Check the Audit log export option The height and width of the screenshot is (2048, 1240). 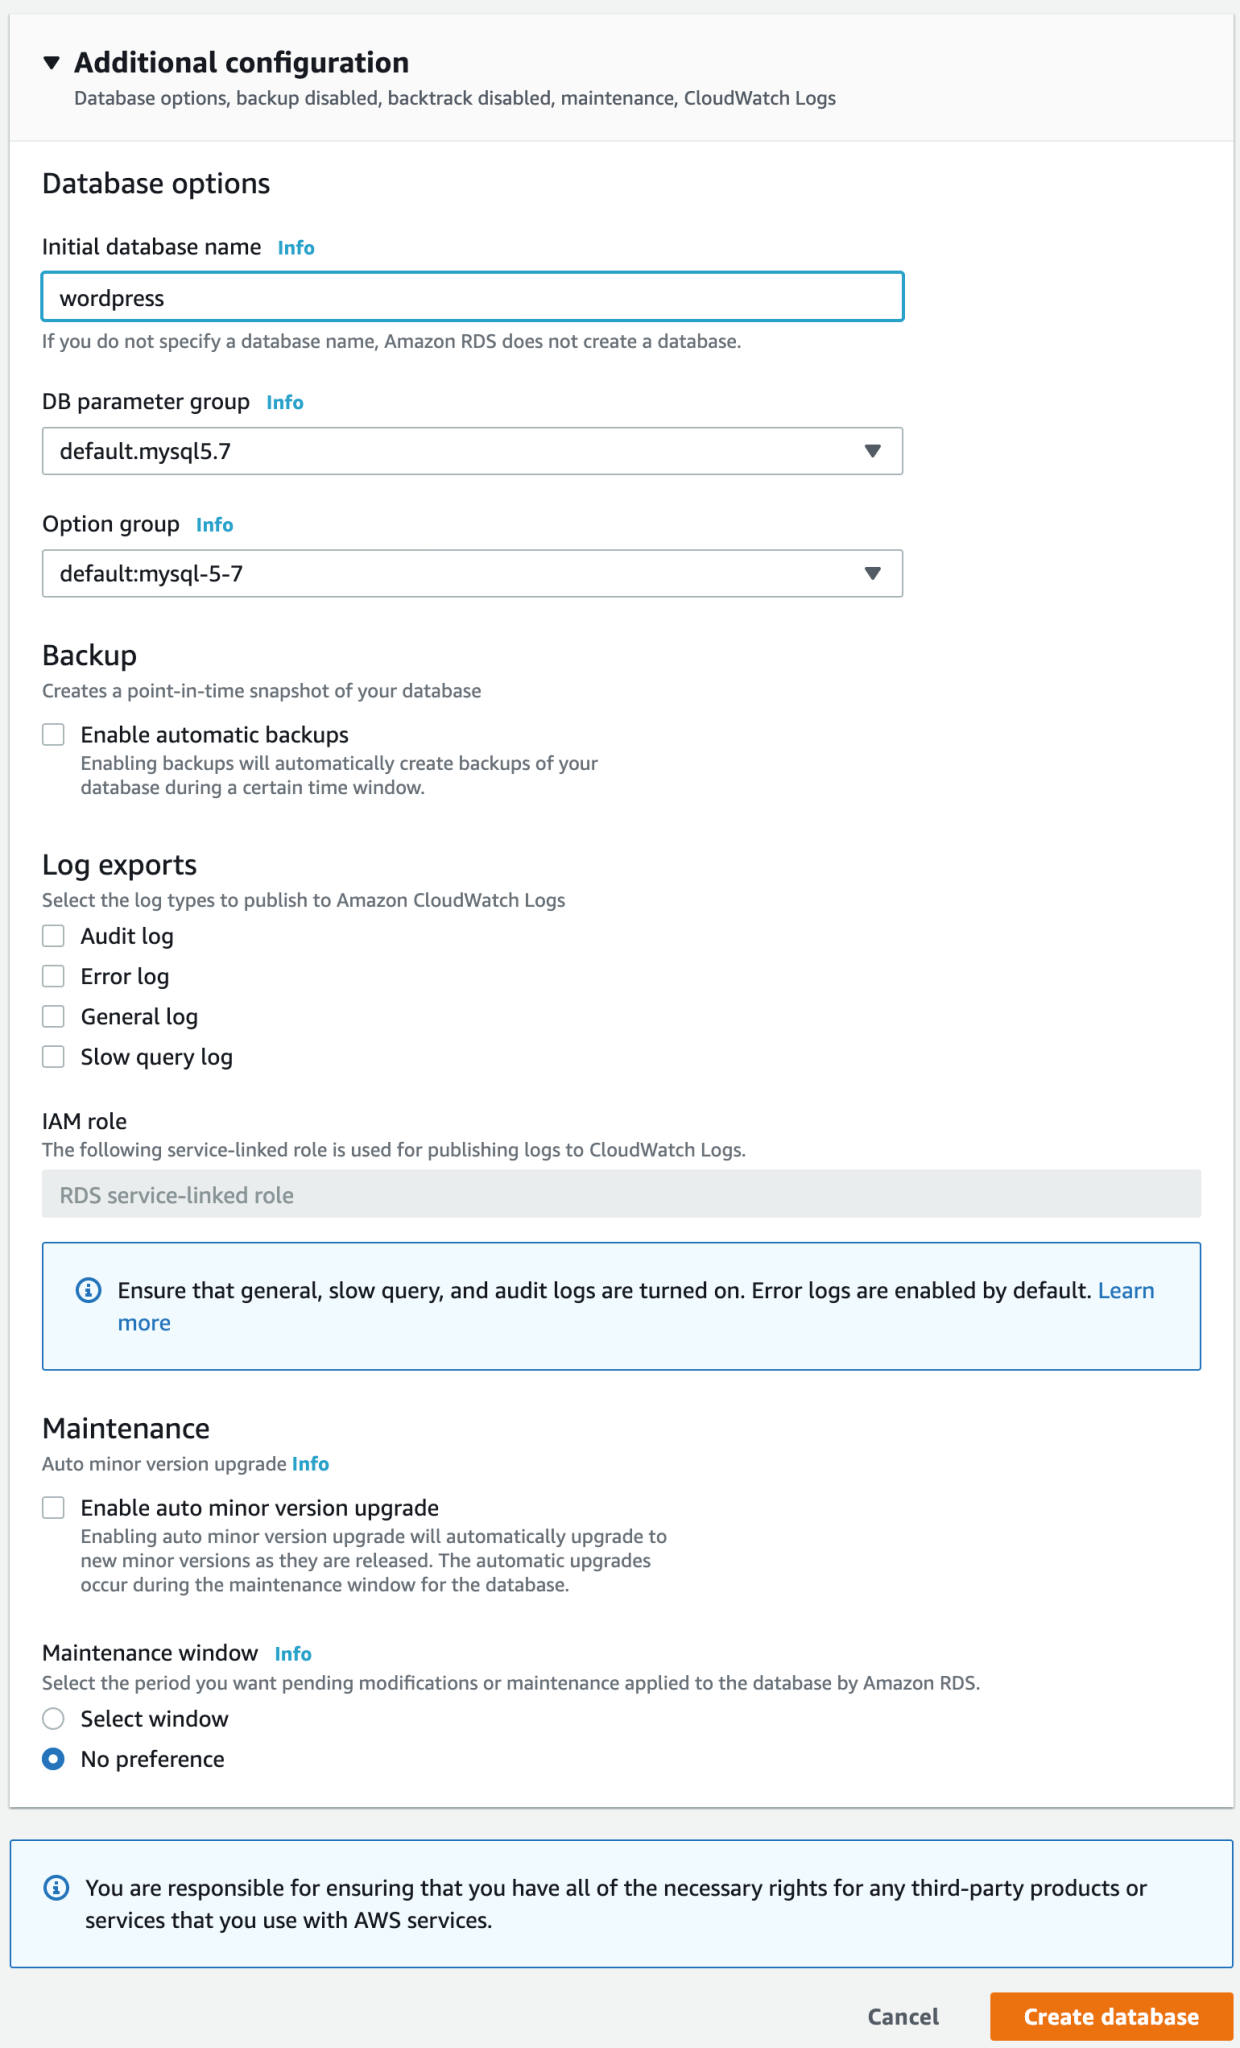54,936
